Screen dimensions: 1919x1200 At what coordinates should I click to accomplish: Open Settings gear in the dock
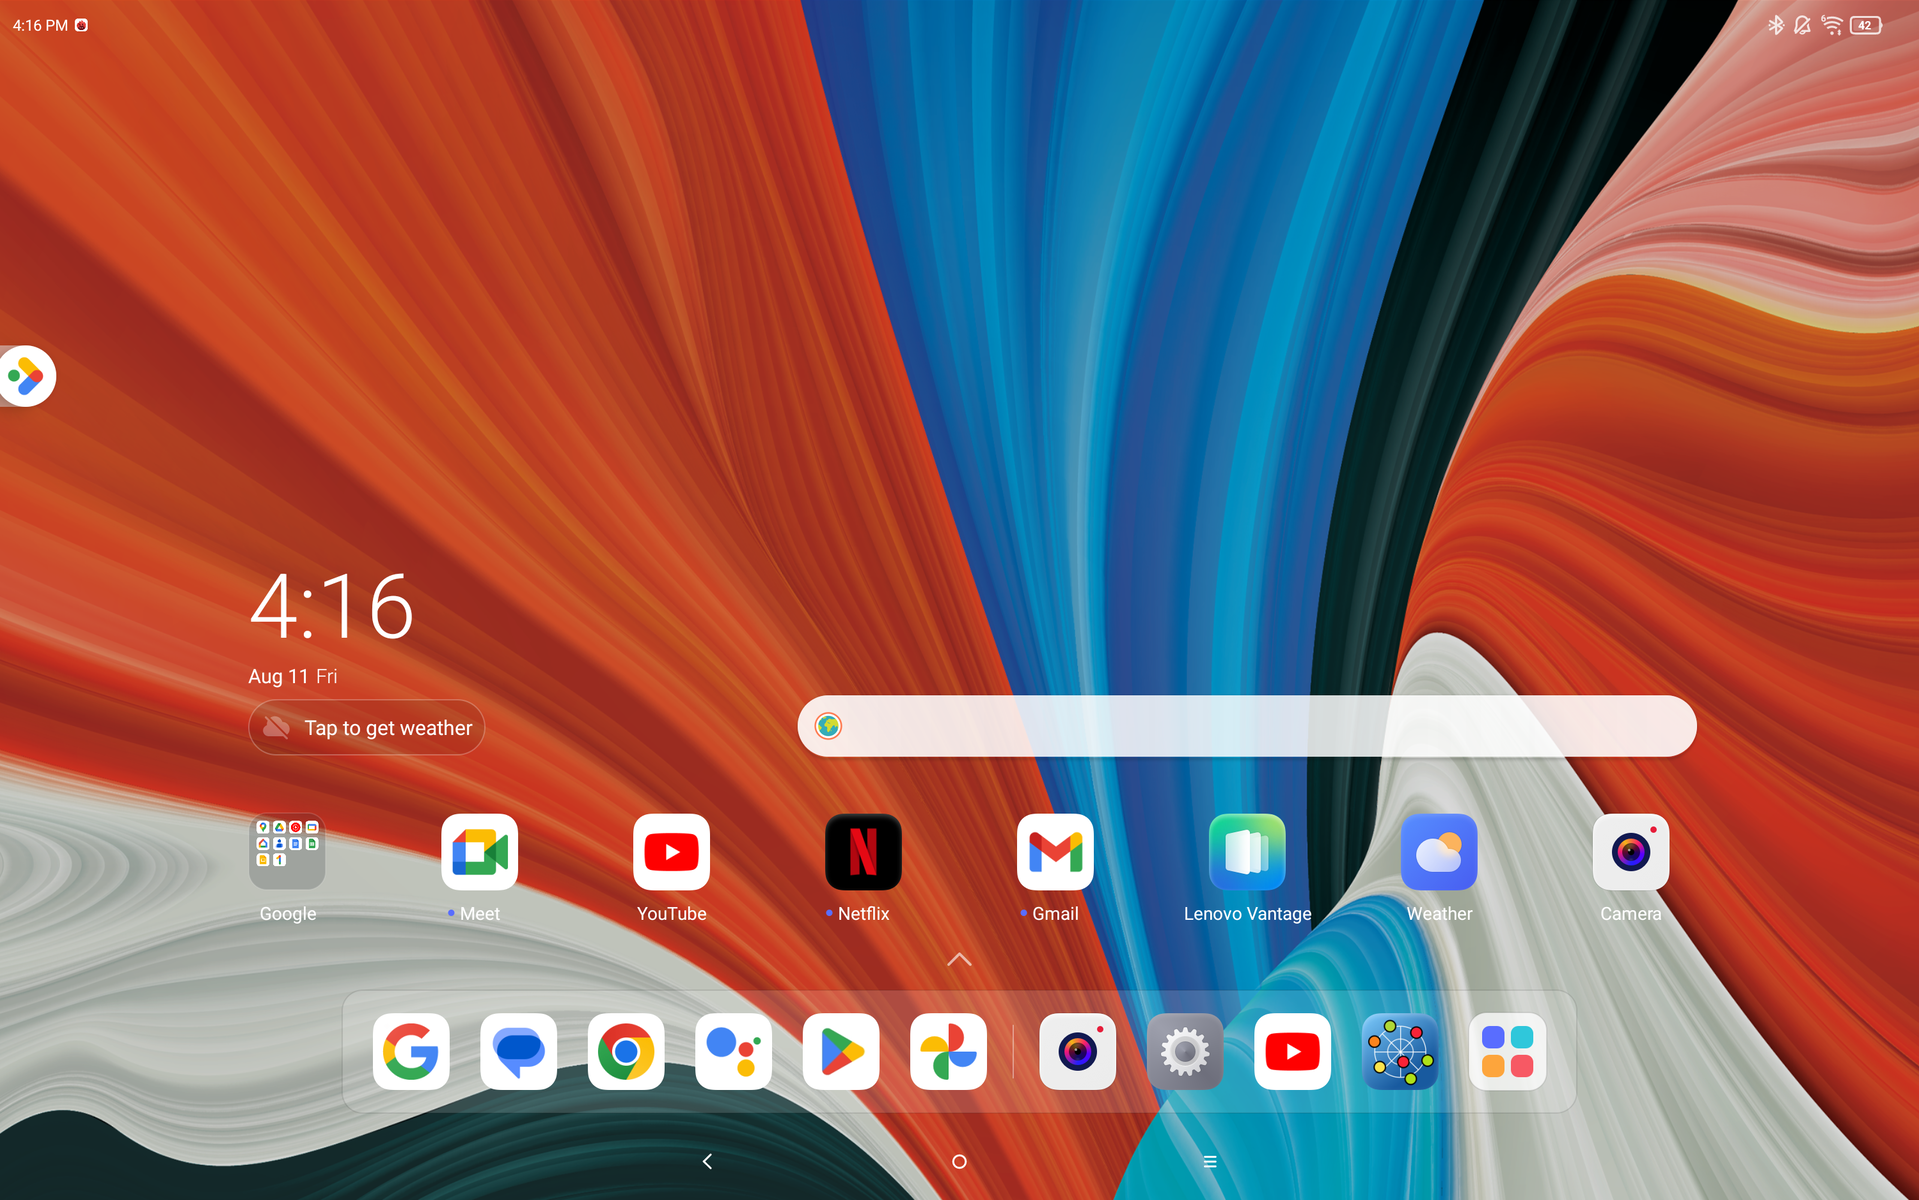pyautogui.click(x=1185, y=1052)
